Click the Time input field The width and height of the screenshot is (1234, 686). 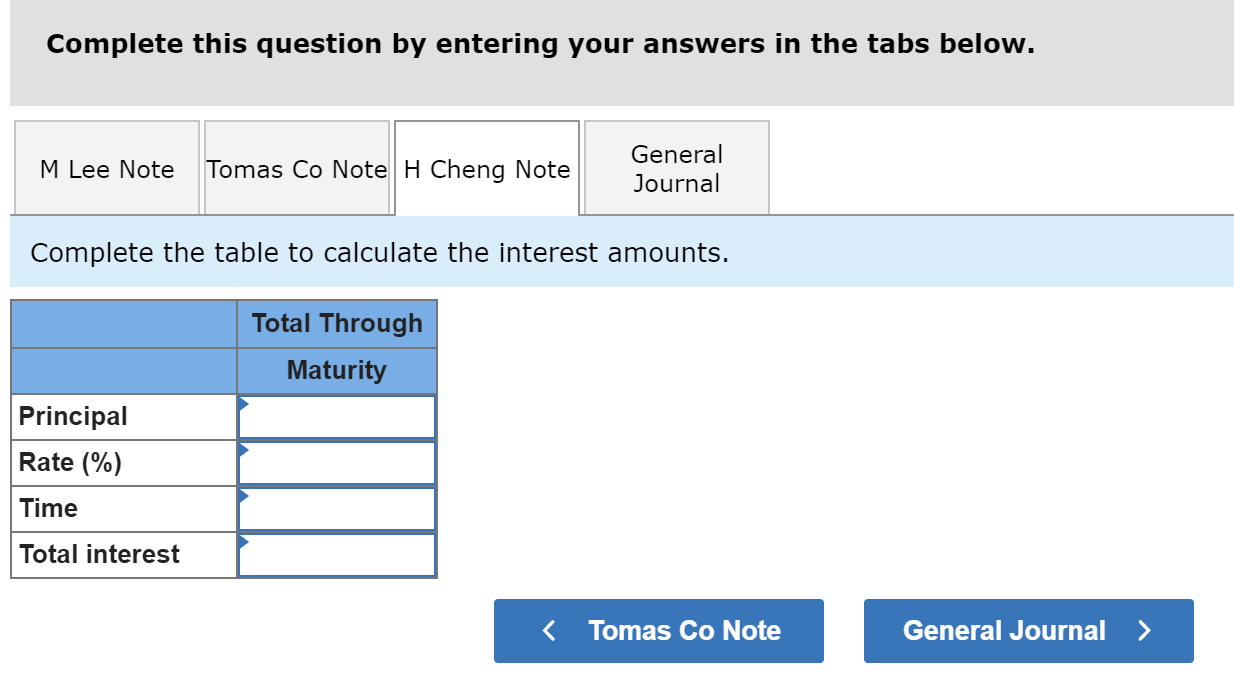(340, 508)
